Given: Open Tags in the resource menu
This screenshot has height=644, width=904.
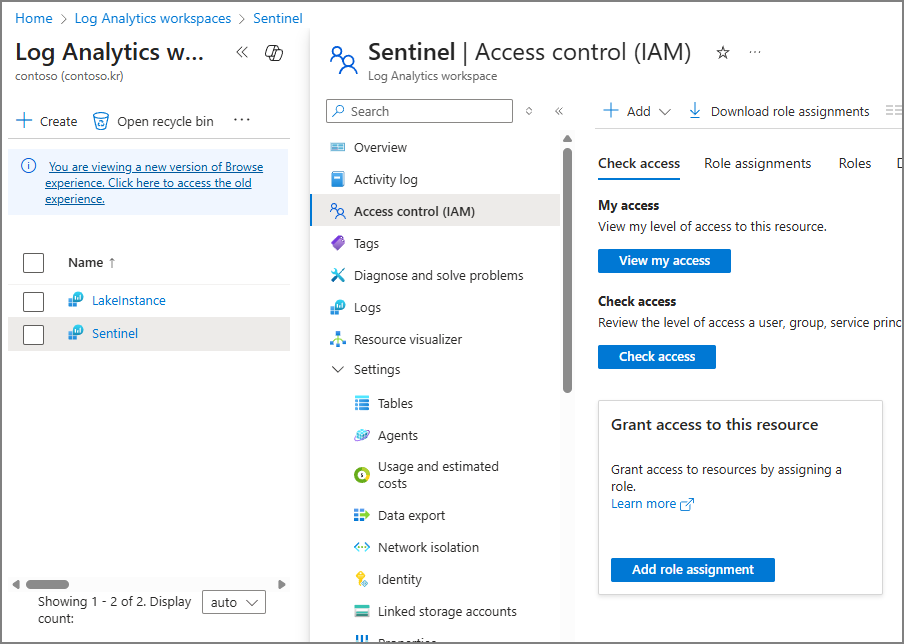Looking at the screenshot, I should (x=366, y=243).
